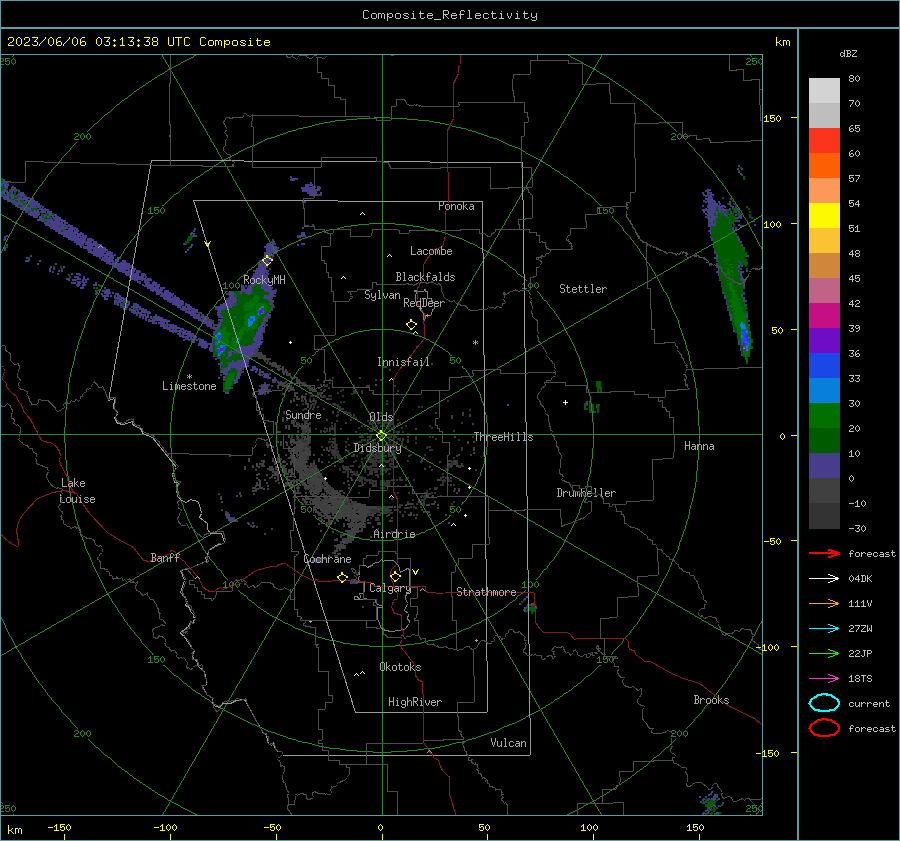This screenshot has width=900, height=841.
Task: Click the slate-purple 0 dBZ swatch
Action: coord(824,465)
